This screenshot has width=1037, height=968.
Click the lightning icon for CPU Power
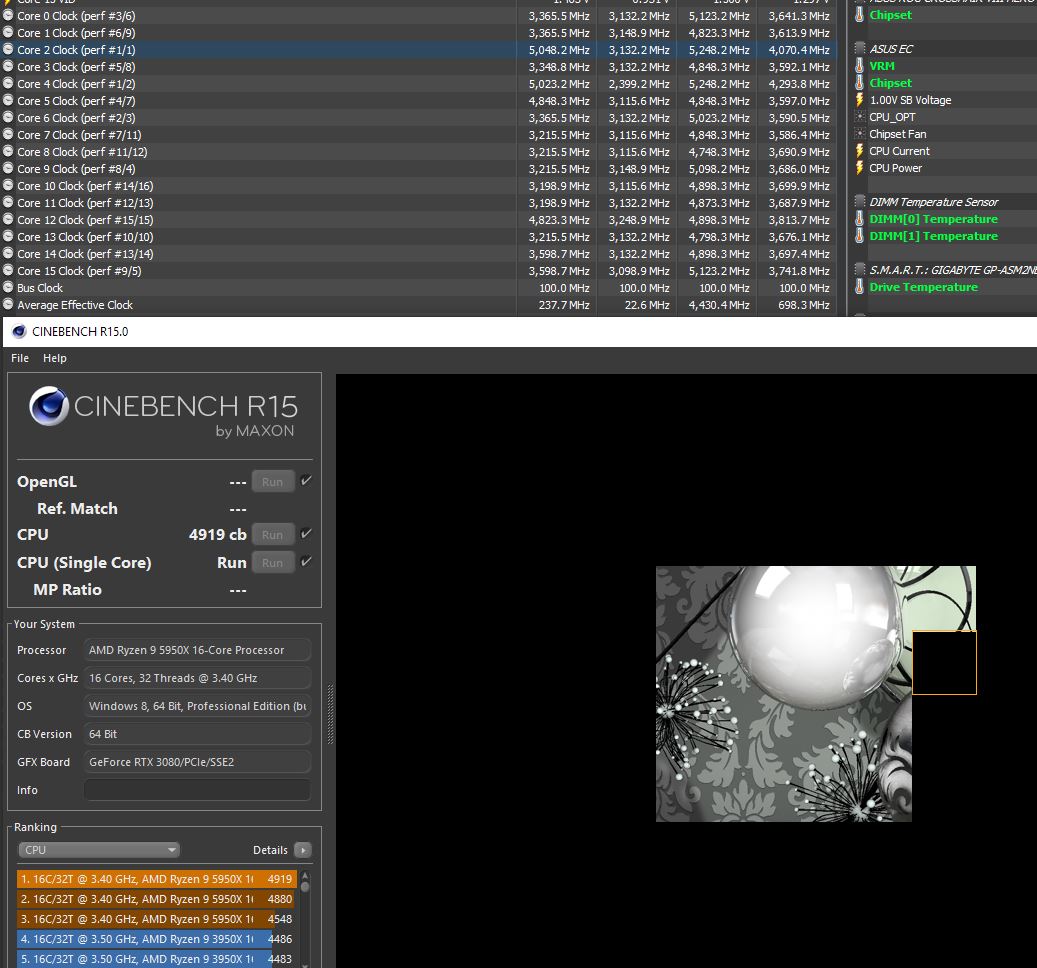(859, 168)
